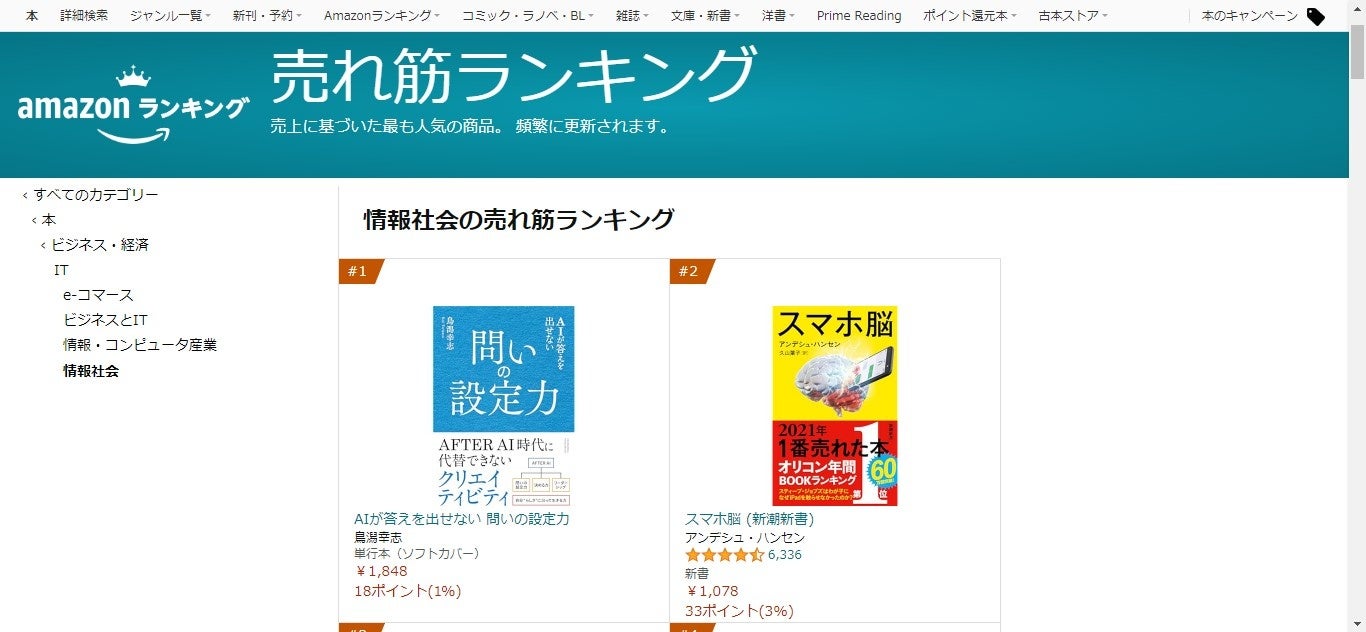Open the コミック・ラノベ・BL dropdown
Viewport: 1366px width, 632px height.
pos(528,16)
